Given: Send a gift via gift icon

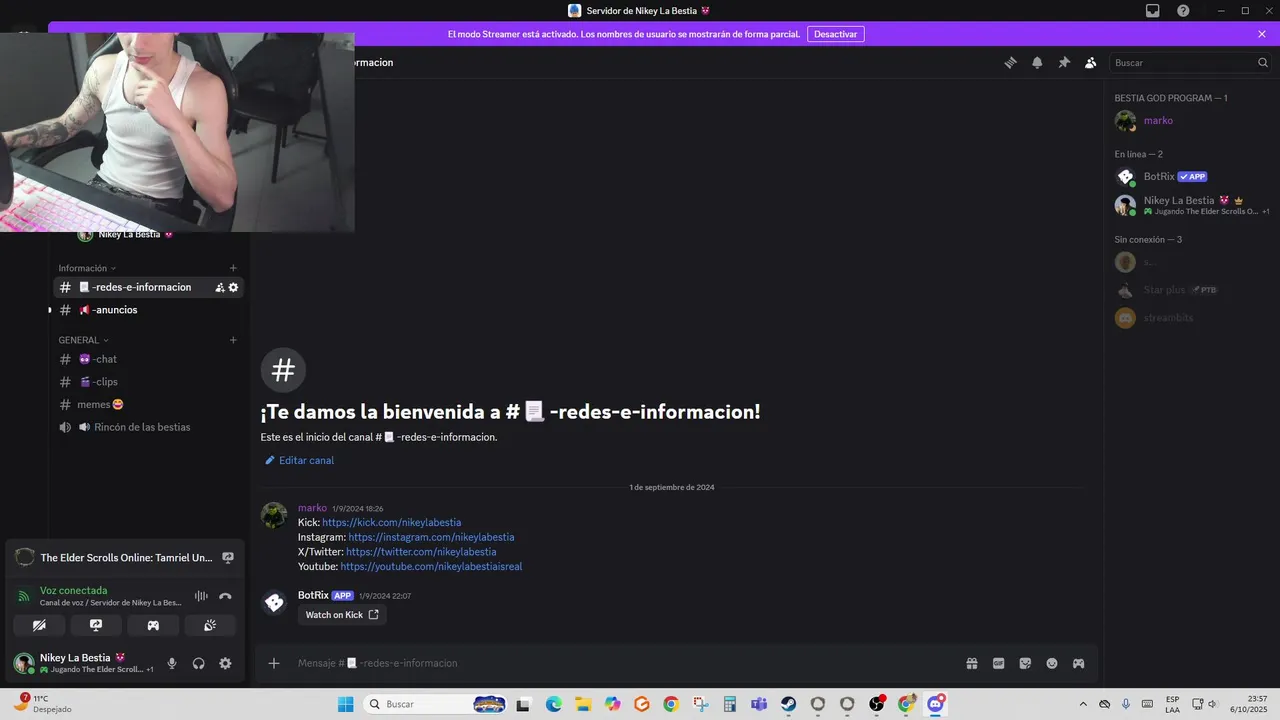Looking at the screenshot, I should click(971, 663).
